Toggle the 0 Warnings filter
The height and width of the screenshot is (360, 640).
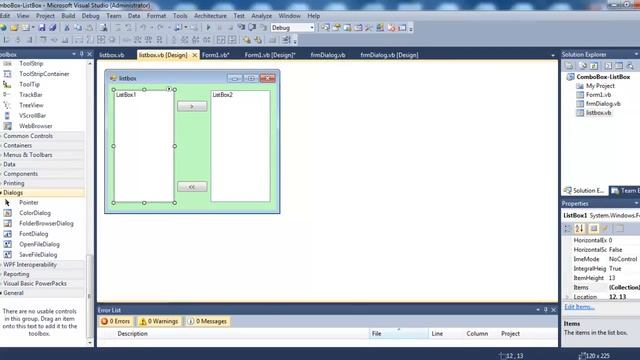coord(159,321)
